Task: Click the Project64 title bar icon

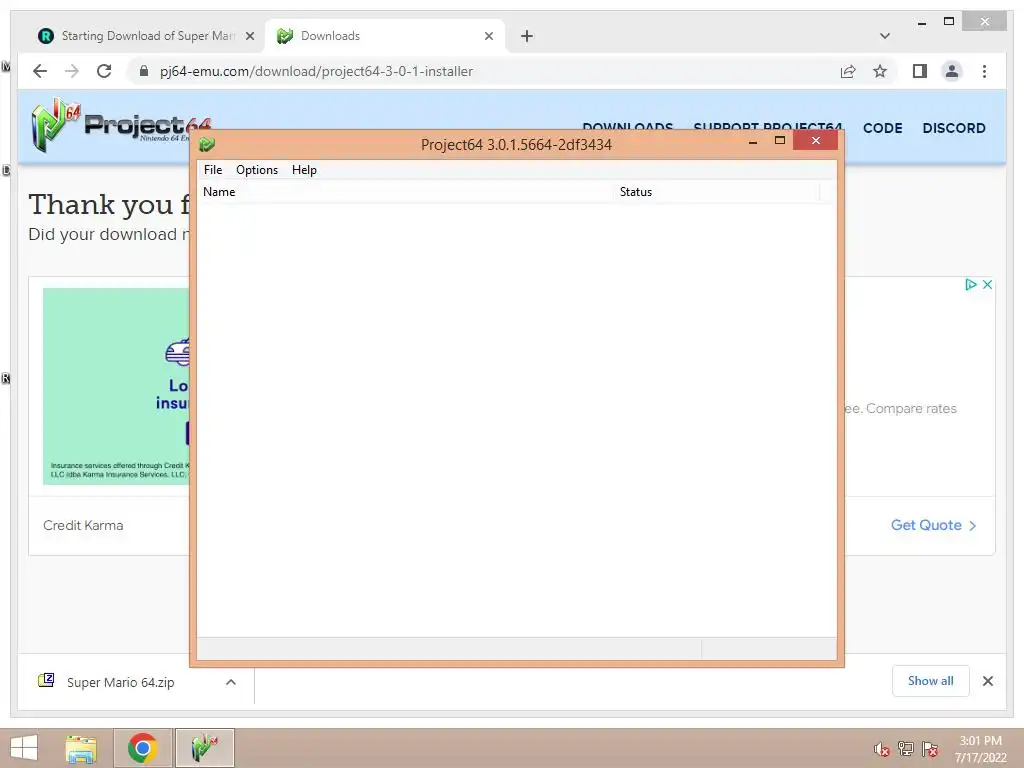Action: 207,144
